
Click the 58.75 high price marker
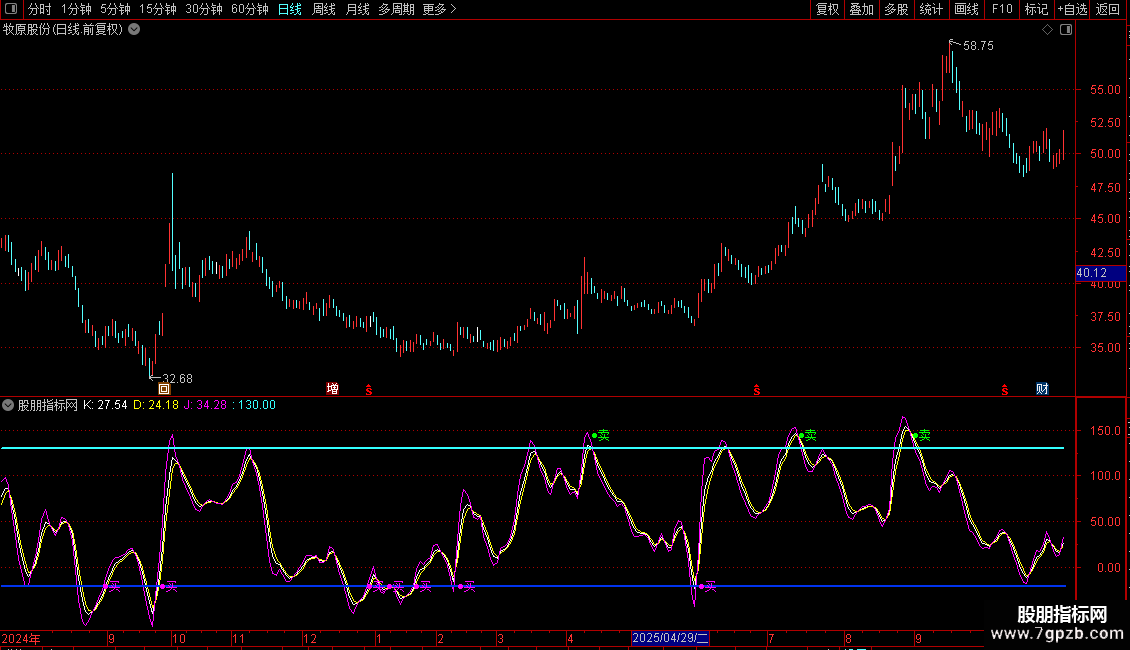(977, 46)
